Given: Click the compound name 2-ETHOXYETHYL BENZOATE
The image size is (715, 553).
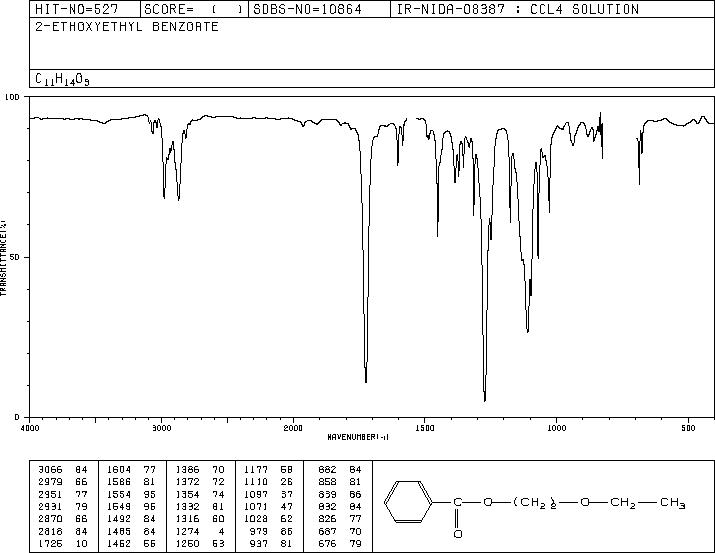Looking at the screenshot, I should click(127, 27).
